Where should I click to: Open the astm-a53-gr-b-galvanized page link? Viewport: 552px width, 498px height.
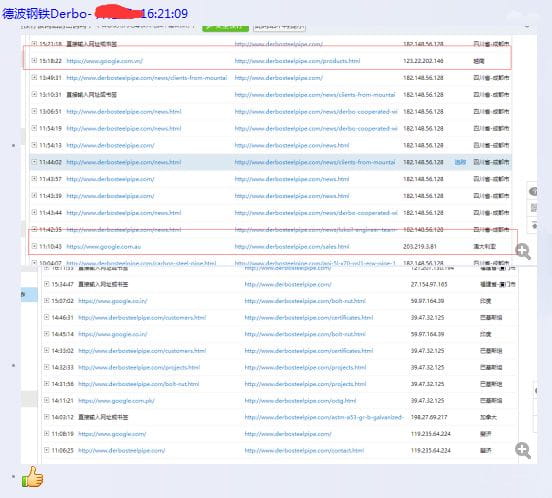click(x=324, y=417)
